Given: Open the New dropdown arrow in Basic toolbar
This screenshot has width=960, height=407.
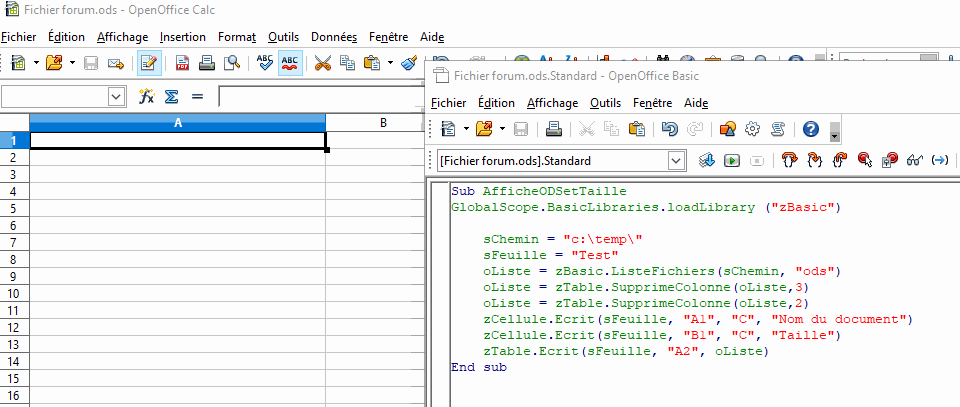Looking at the screenshot, I should (467, 129).
